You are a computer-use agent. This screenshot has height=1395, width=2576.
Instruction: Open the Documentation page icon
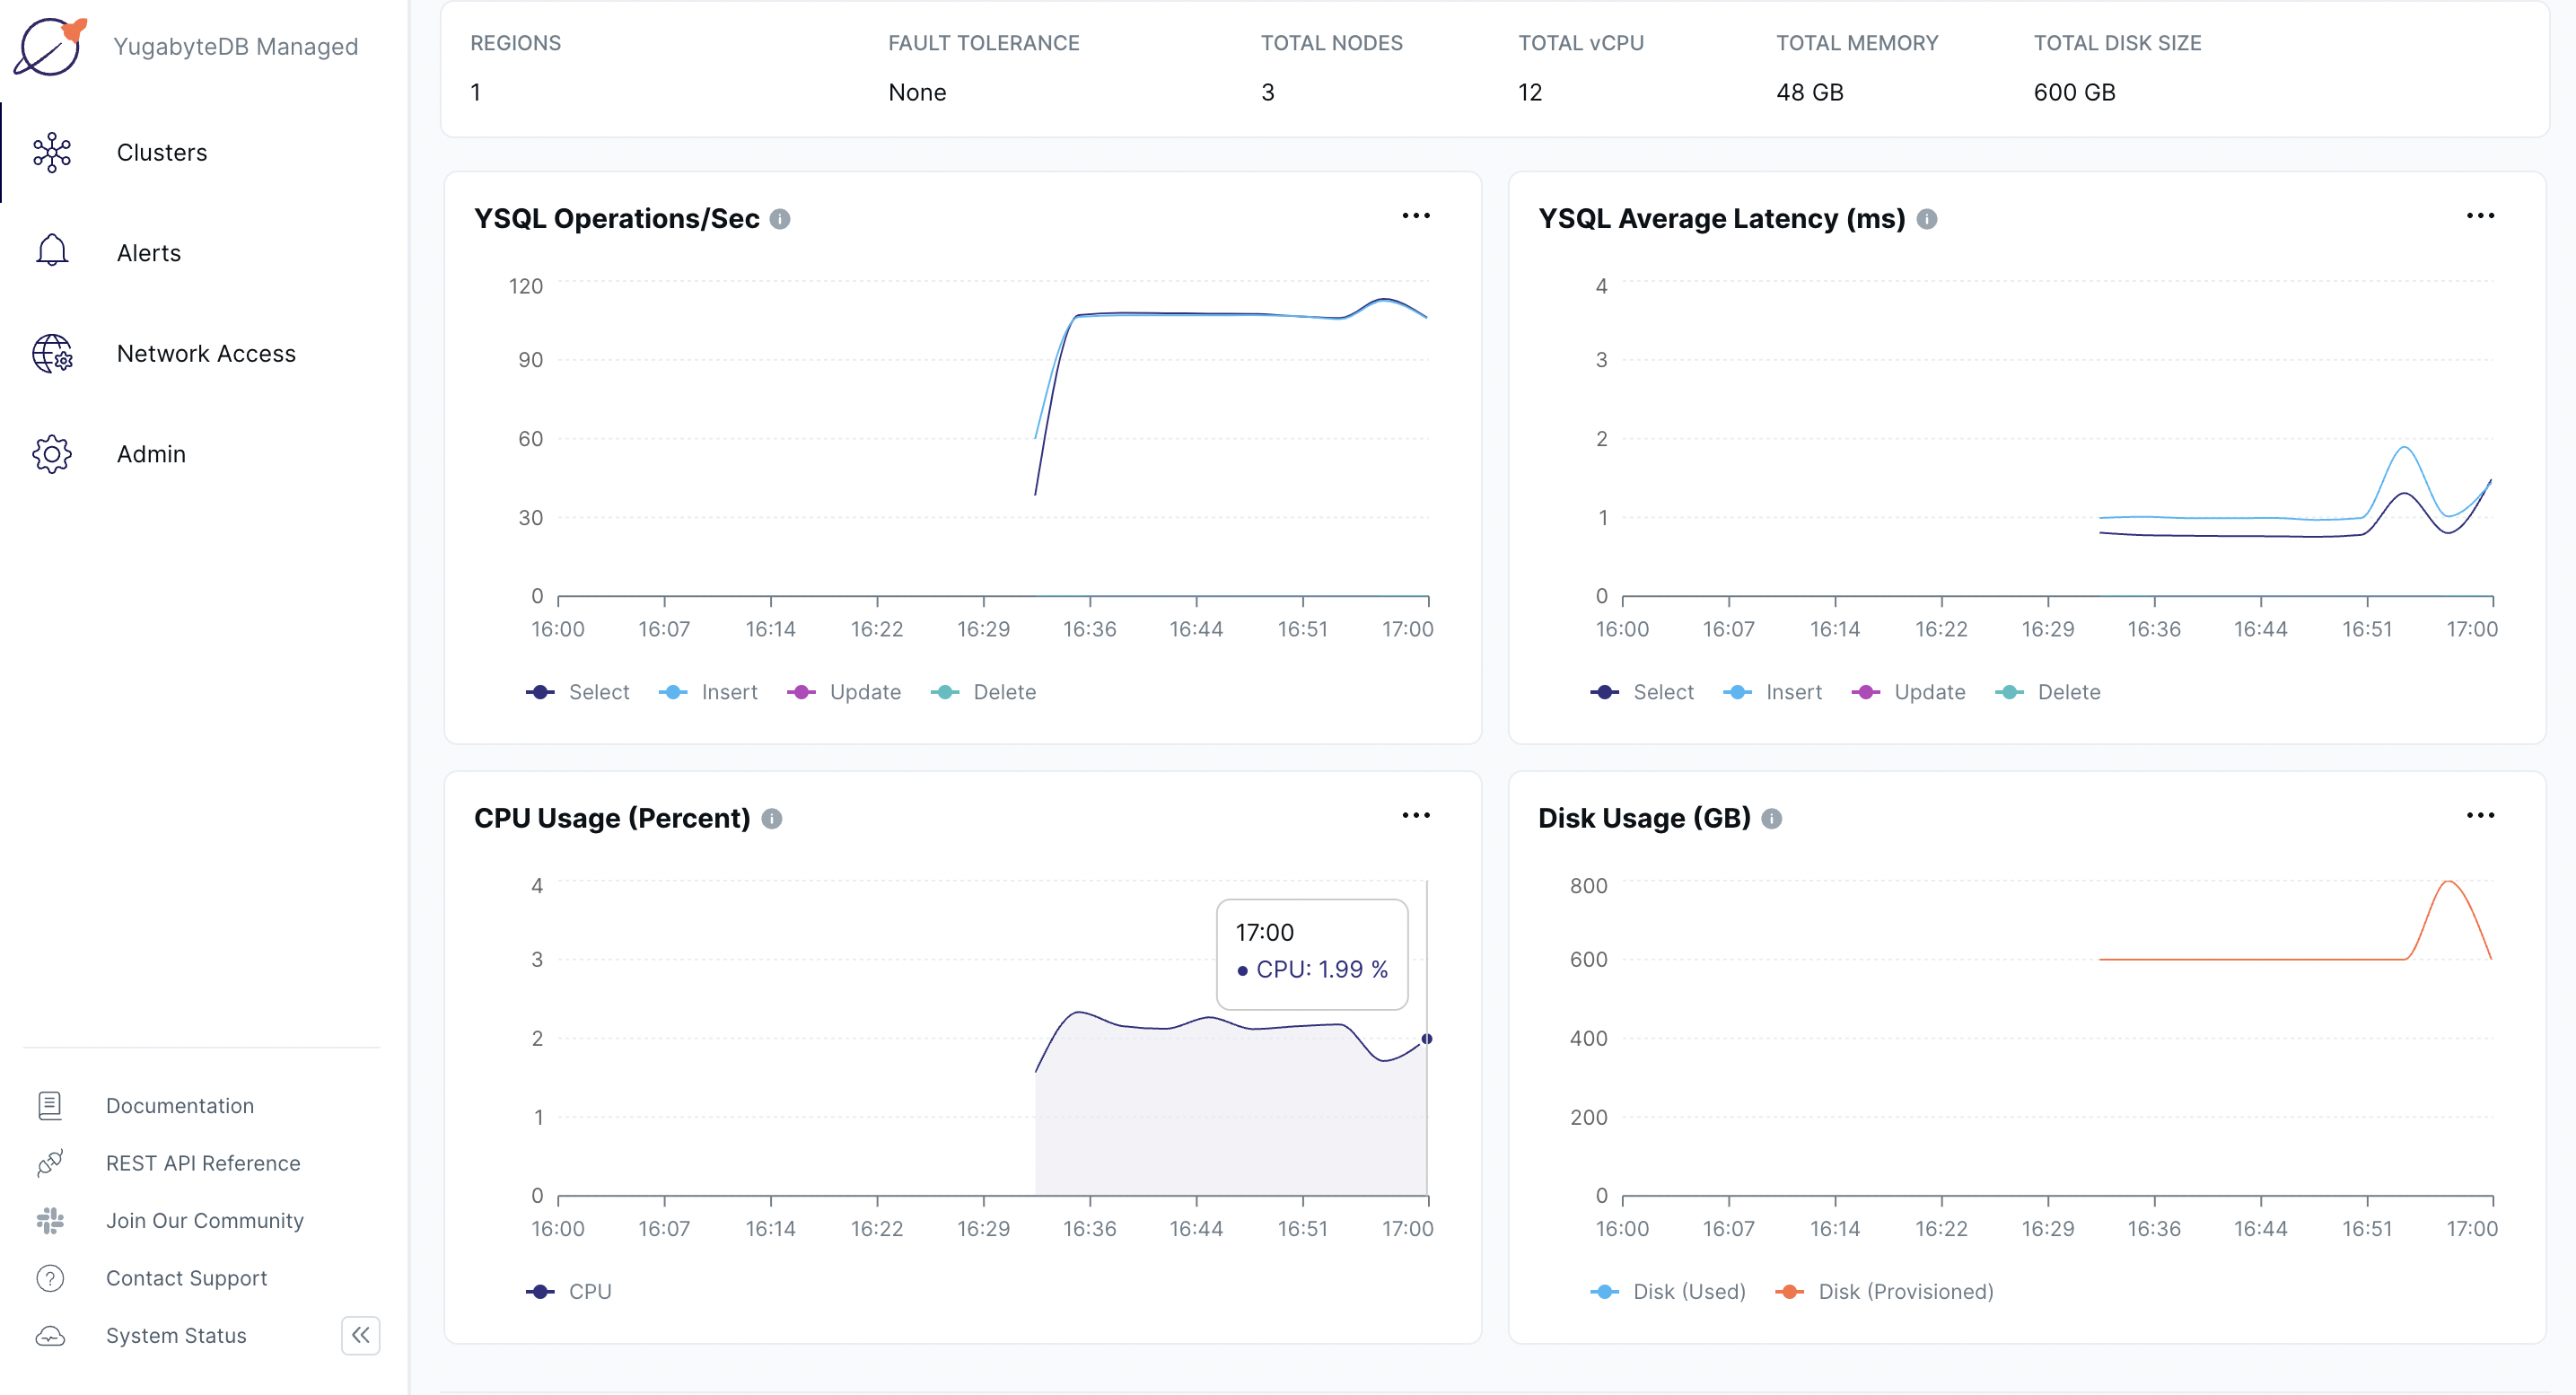[x=50, y=1105]
